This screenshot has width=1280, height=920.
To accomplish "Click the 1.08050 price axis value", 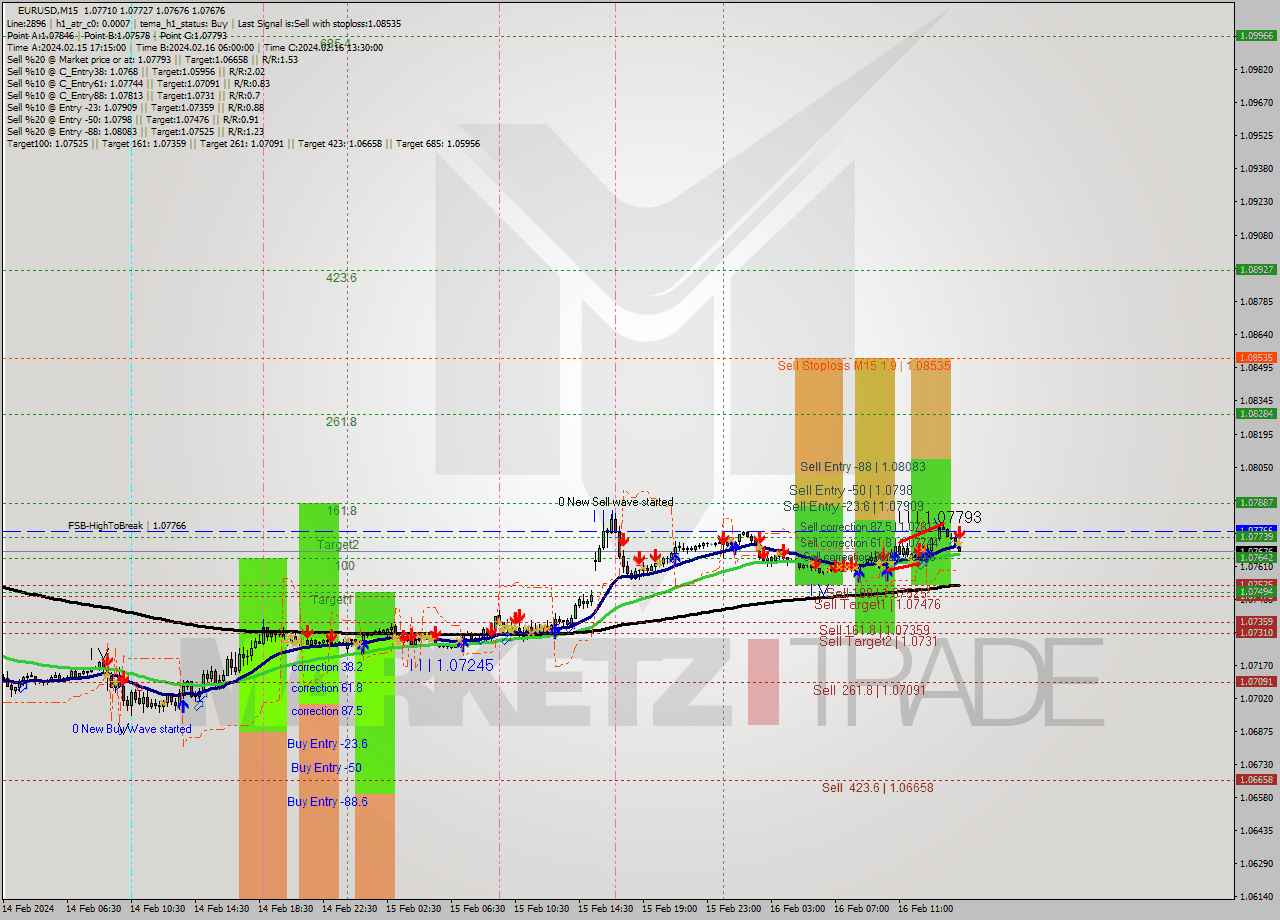I will pos(1256,468).
